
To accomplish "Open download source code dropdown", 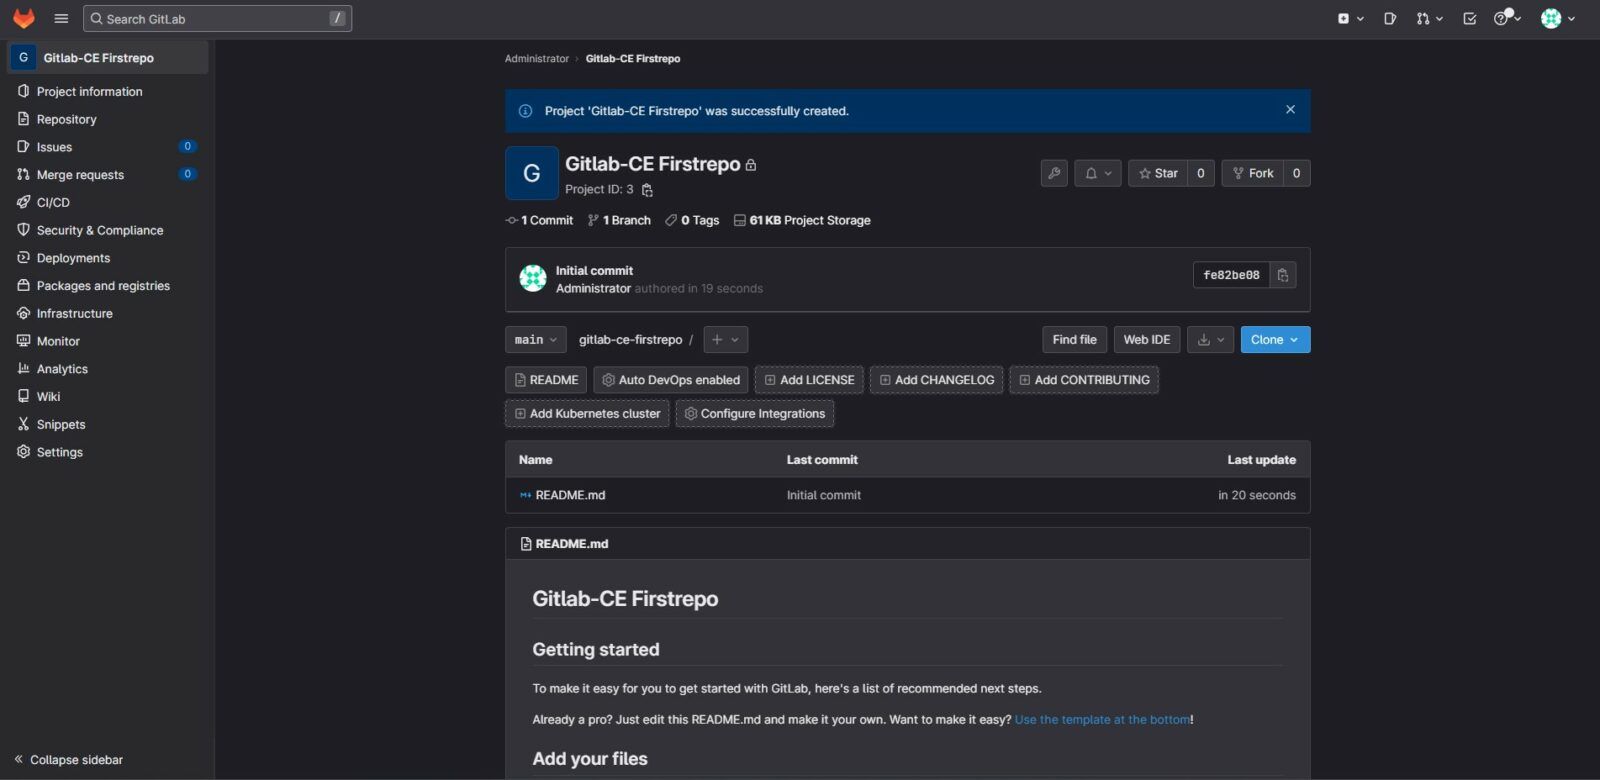I will pos(1211,340).
